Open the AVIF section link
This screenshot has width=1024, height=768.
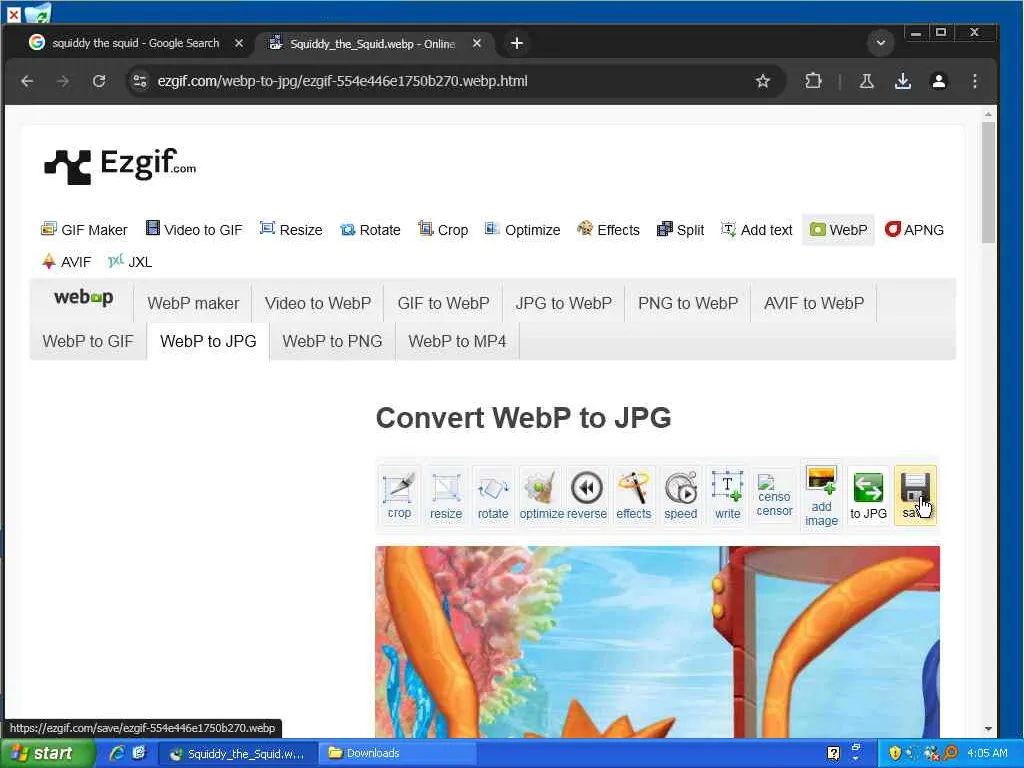(x=67, y=262)
